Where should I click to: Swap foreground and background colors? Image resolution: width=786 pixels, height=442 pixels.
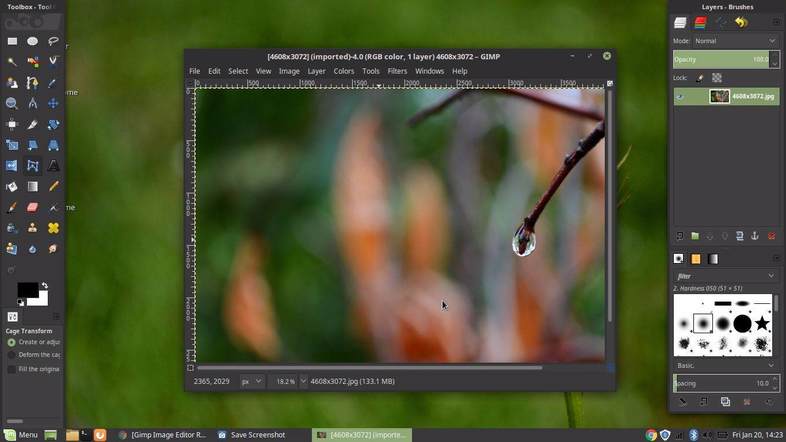coord(44,286)
